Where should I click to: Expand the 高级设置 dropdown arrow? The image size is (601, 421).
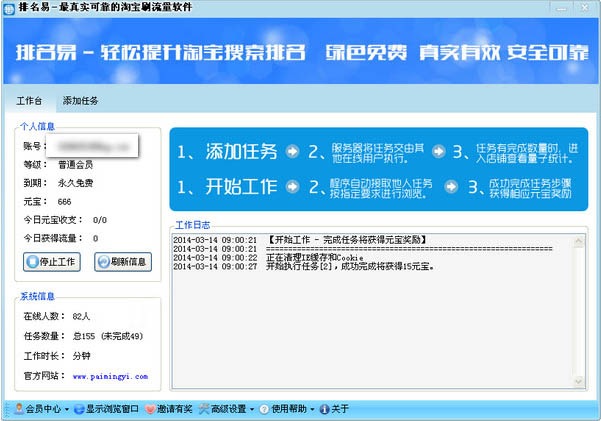(x=252, y=409)
